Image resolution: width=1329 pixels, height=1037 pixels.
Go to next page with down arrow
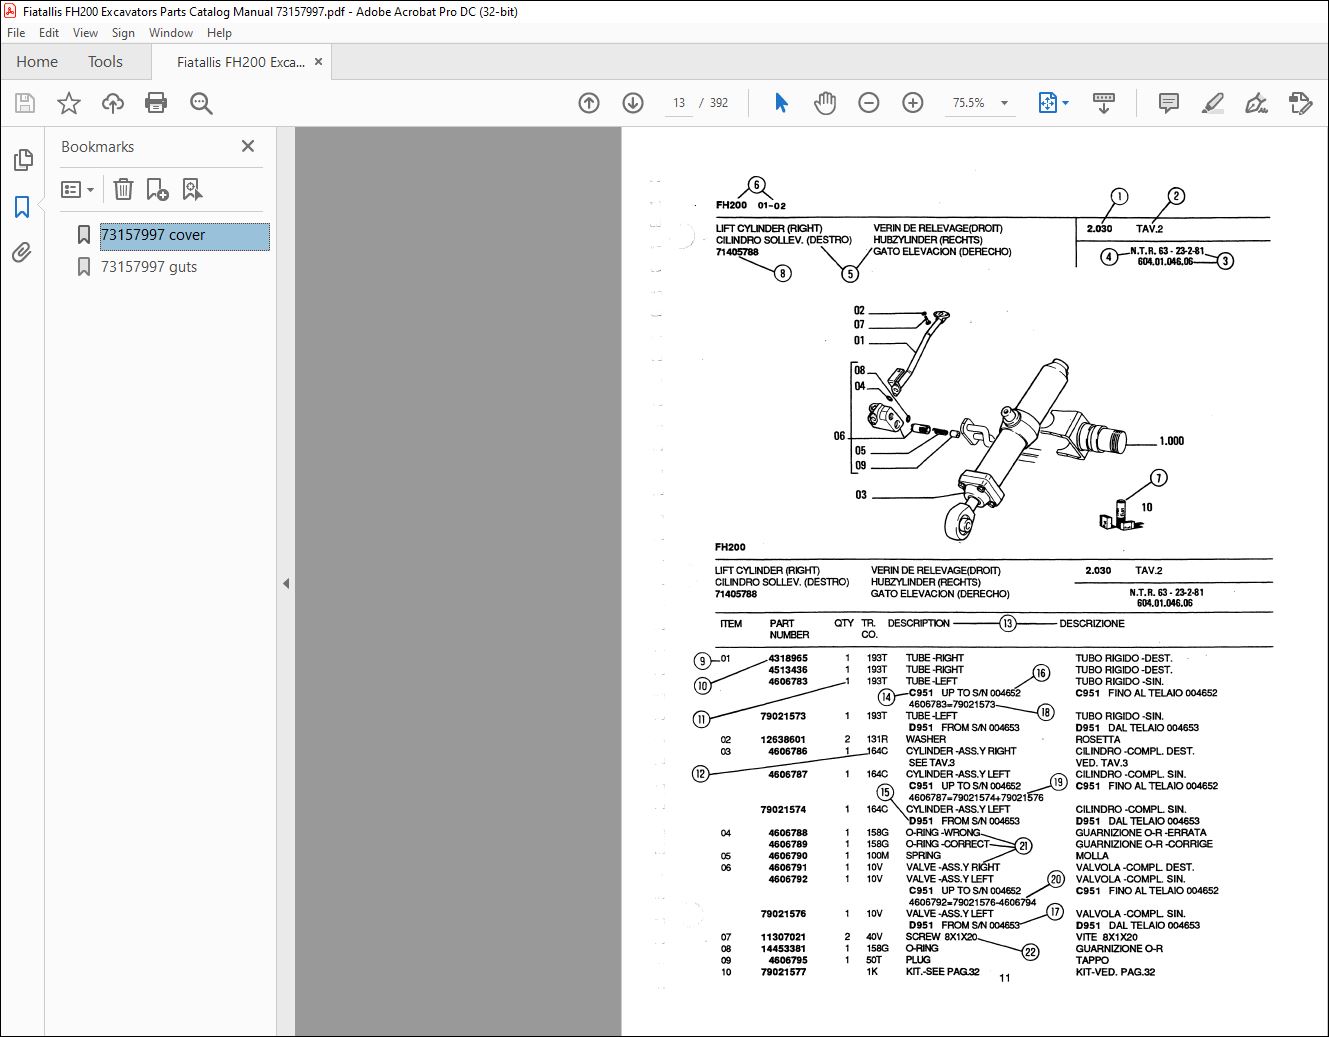tap(633, 103)
